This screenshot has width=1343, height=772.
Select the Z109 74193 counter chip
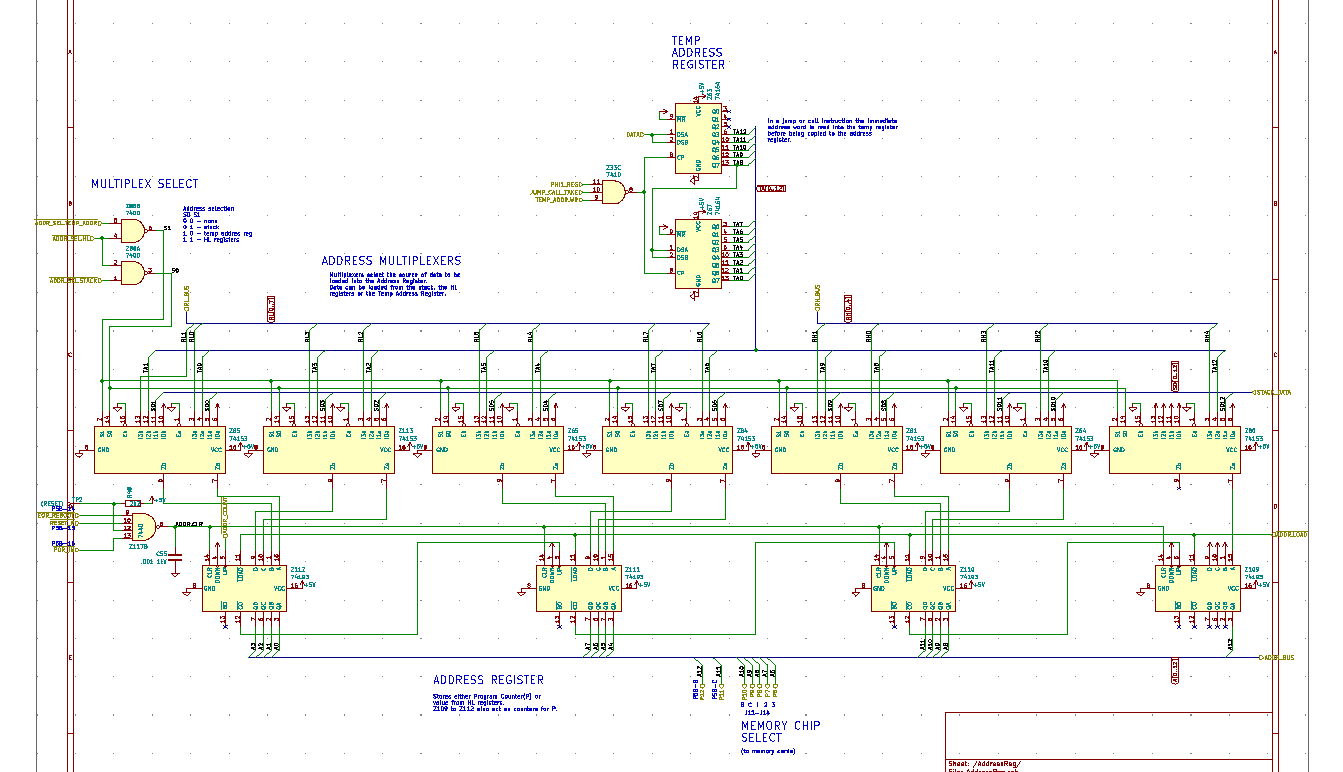click(x=1198, y=589)
